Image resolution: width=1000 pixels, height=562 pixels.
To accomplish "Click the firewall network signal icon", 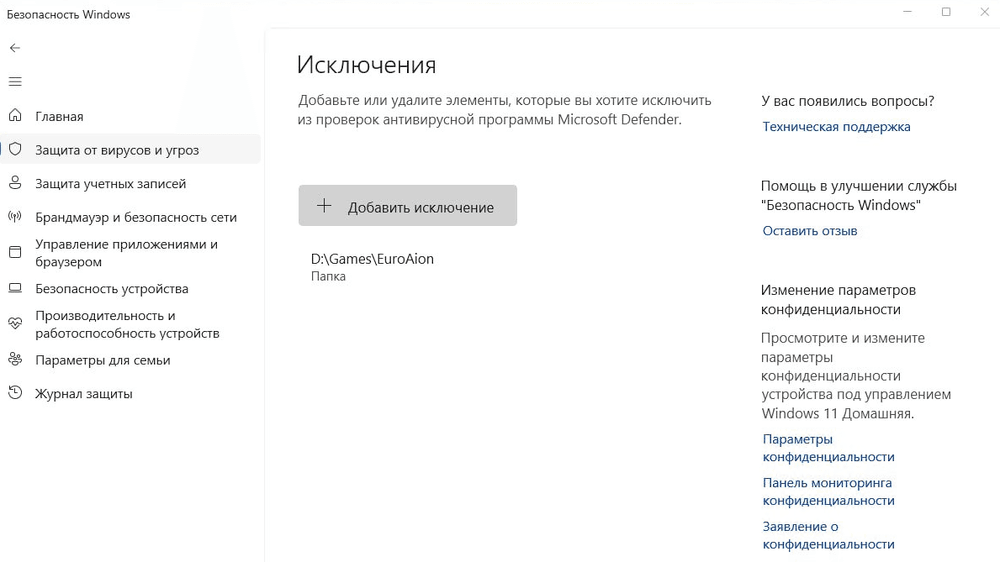I will 15,217.
